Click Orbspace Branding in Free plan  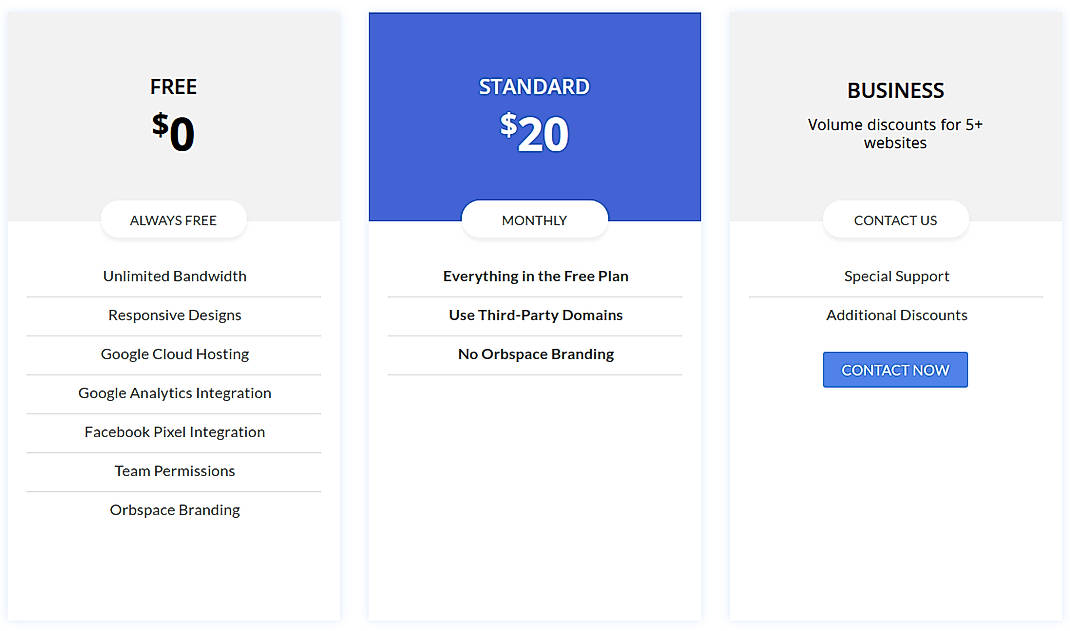point(174,510)
